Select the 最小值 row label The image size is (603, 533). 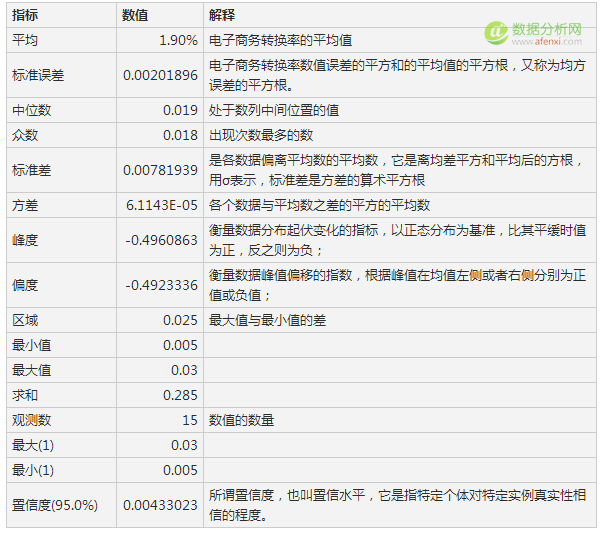coord(32,345)
